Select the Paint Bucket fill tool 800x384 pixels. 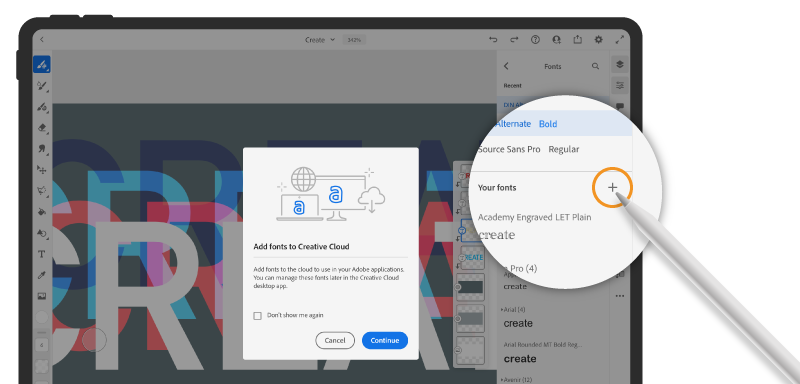click(42, 212)
